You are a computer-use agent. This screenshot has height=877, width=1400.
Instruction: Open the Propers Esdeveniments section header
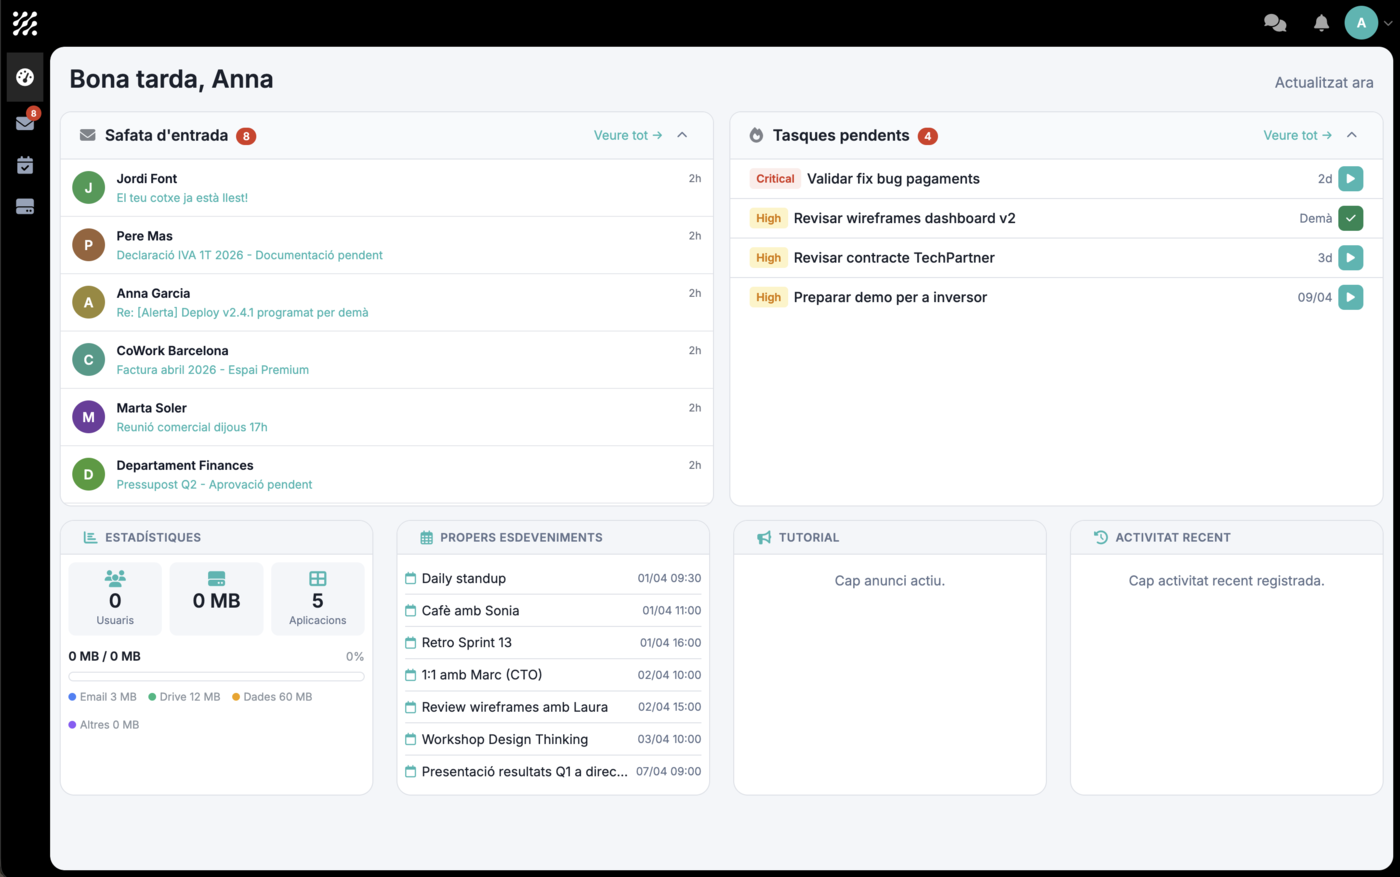point(521,537)
